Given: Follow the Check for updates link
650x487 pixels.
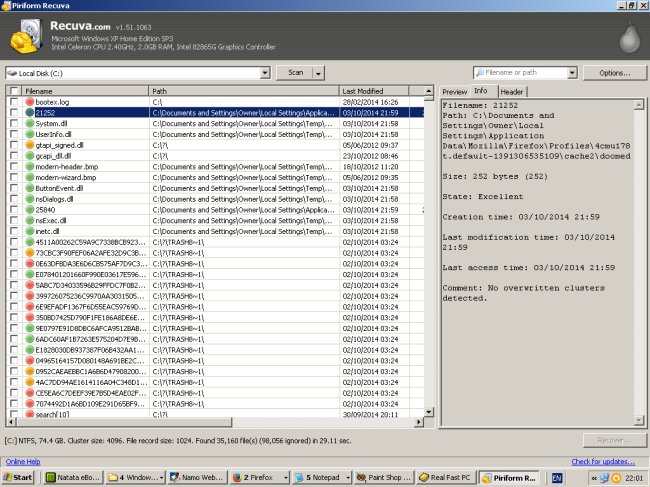Looking at the screenshot, I should point(604,461).
